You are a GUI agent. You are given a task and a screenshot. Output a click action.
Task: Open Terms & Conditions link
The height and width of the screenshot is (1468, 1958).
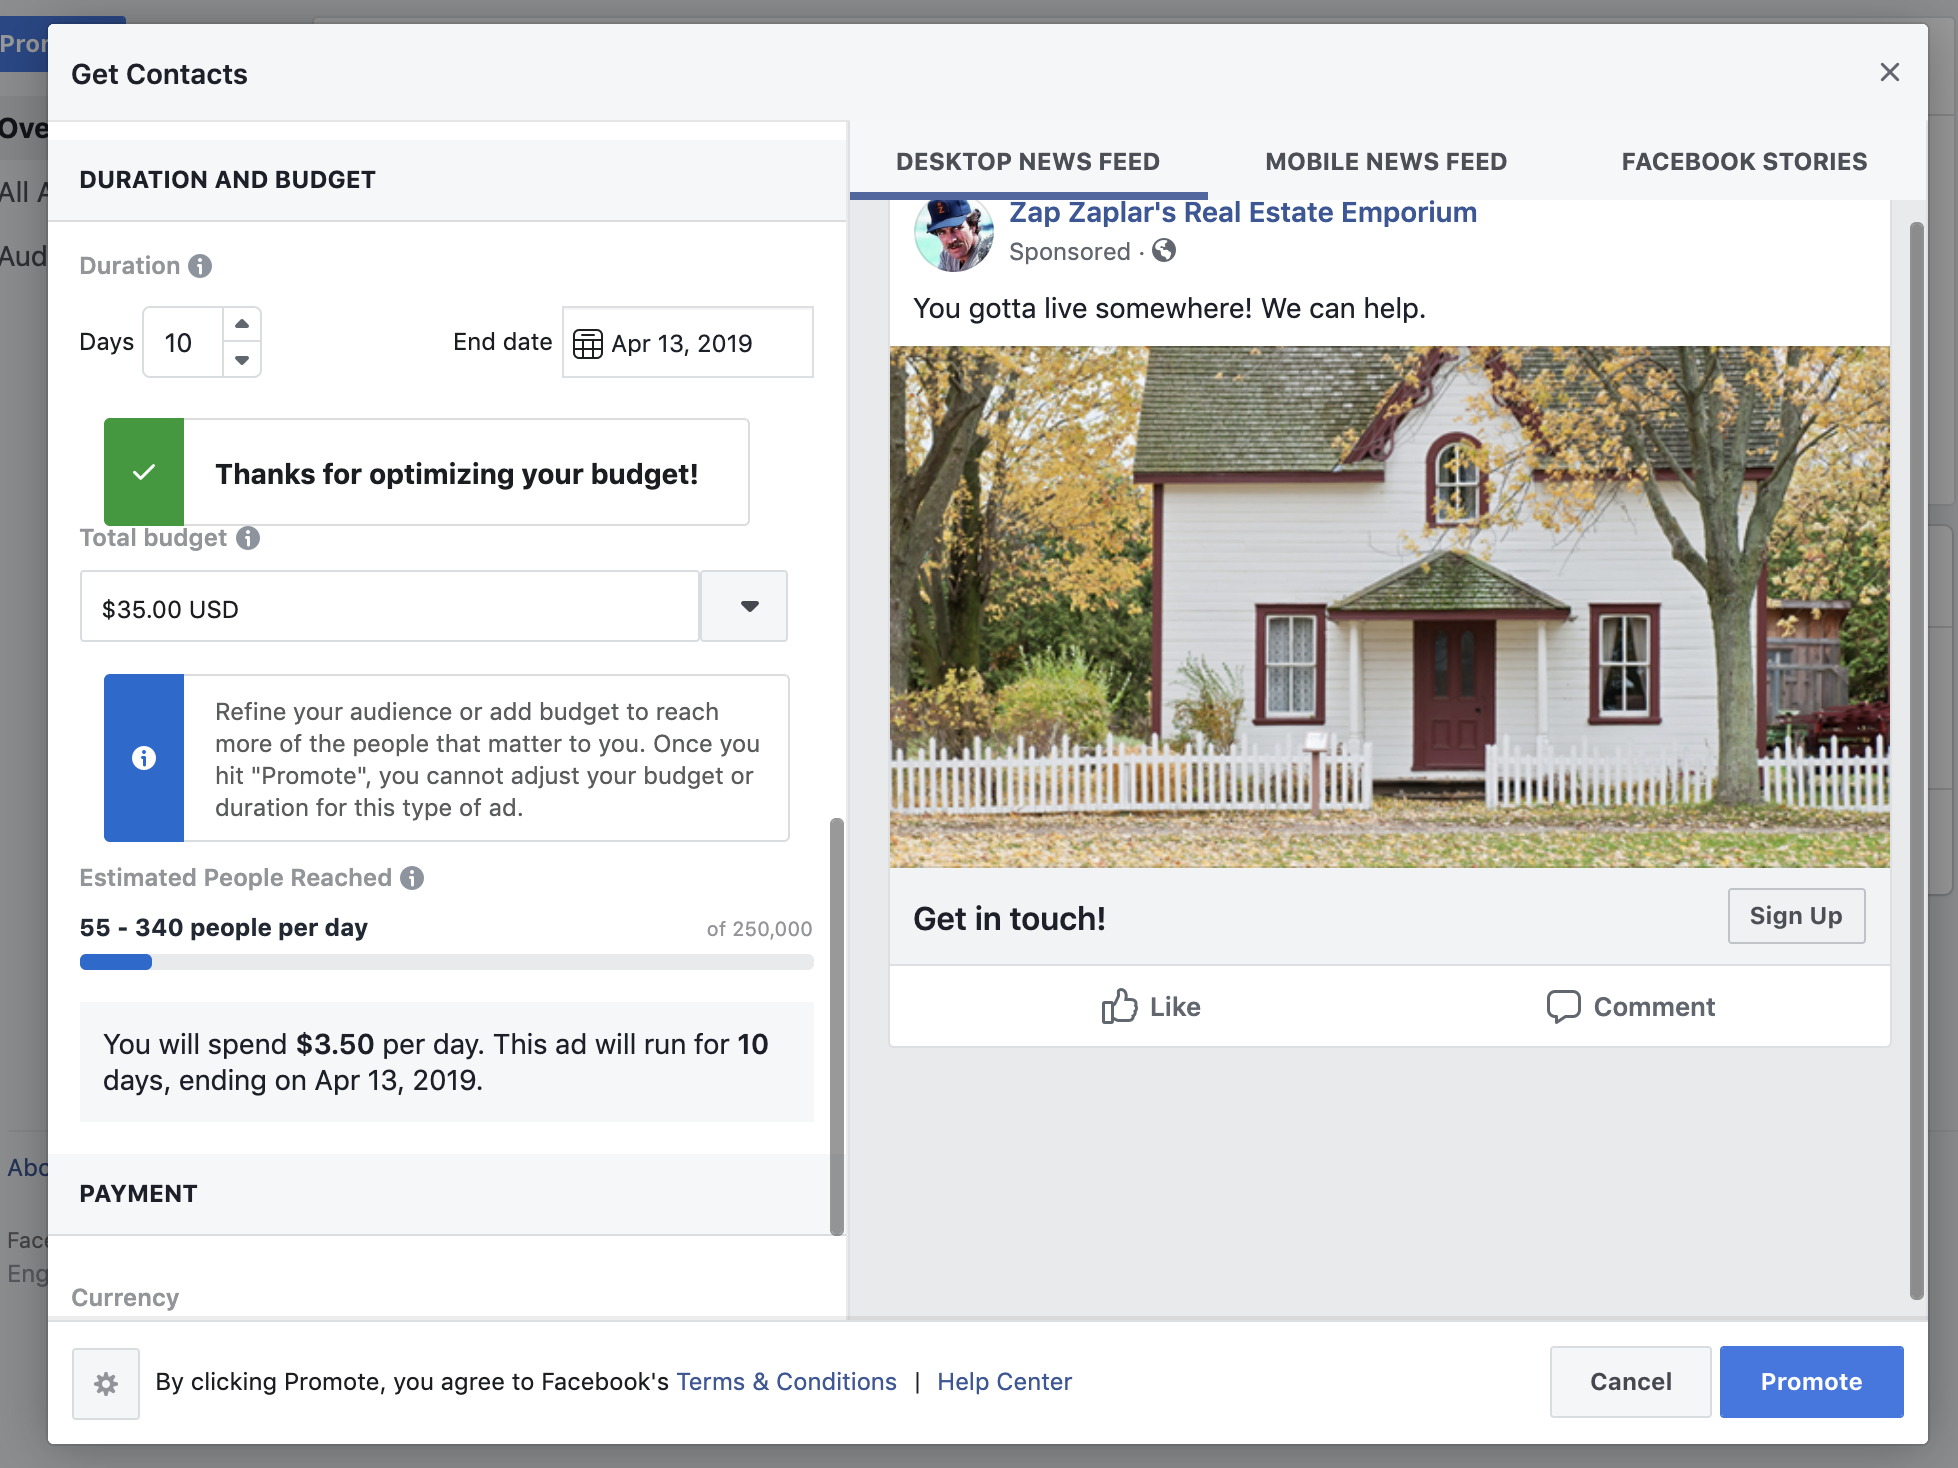coord(786,1382)
